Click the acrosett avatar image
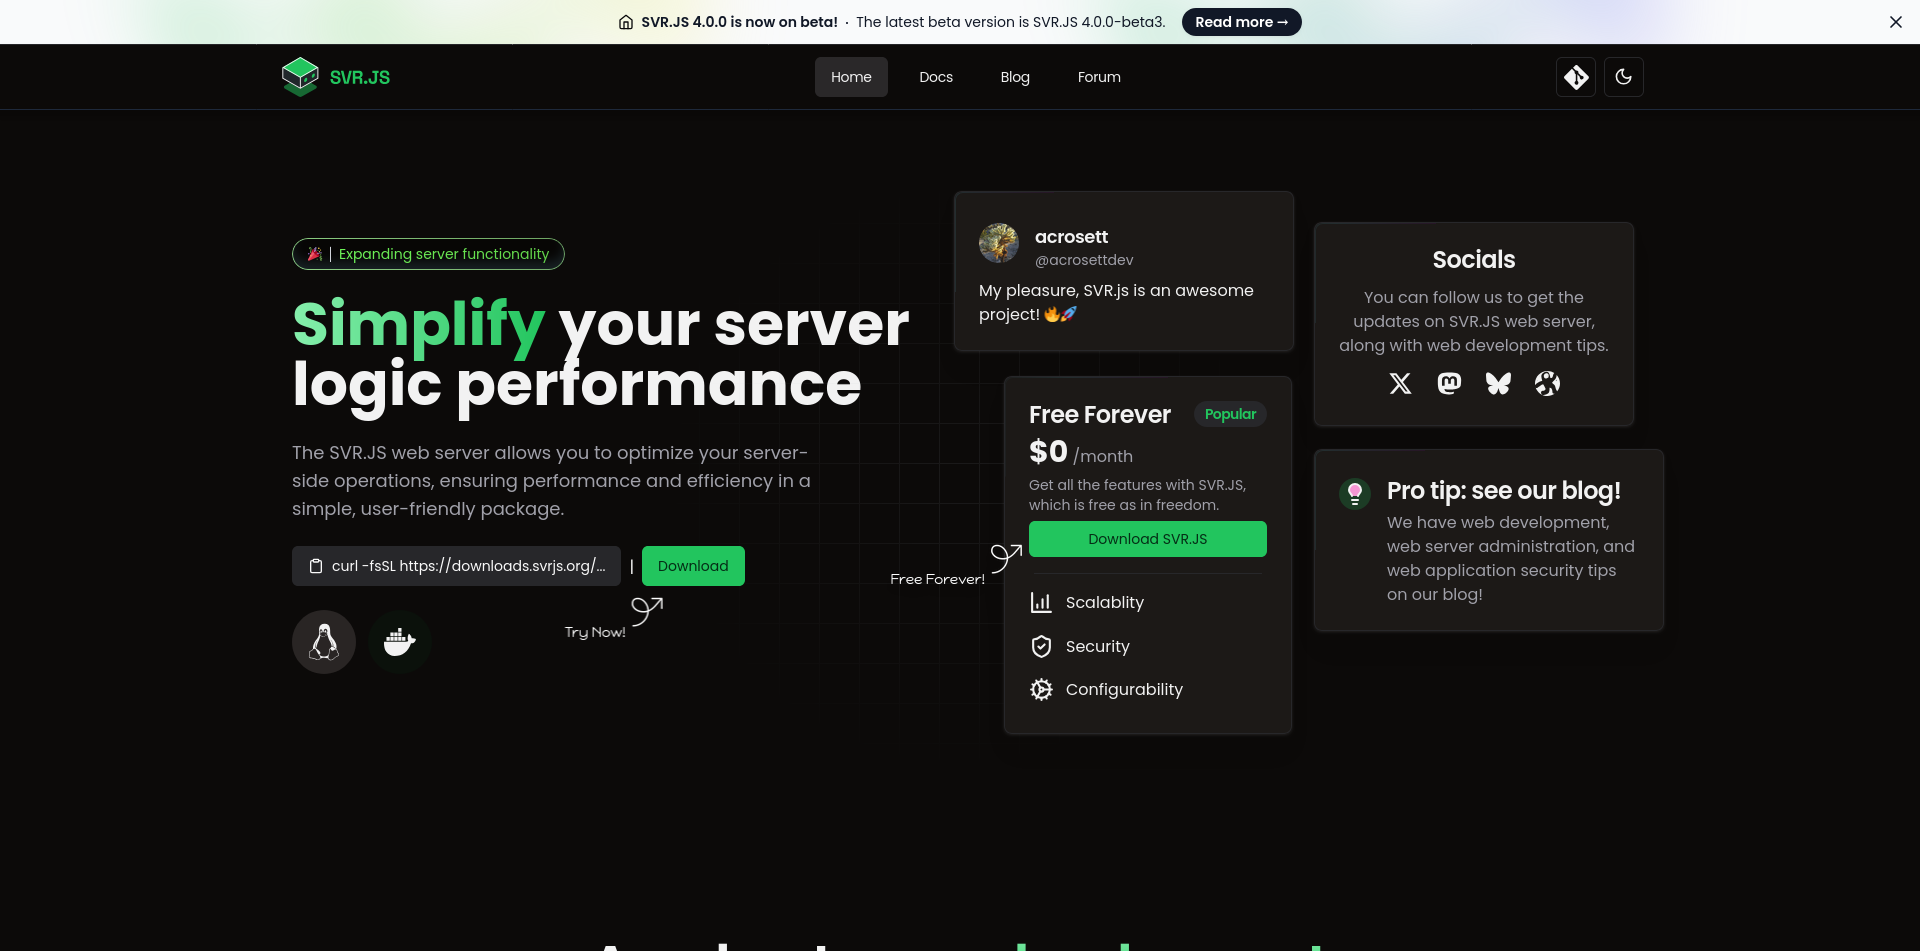Screen dimensions: 1920x951 [x=999, y=243]
